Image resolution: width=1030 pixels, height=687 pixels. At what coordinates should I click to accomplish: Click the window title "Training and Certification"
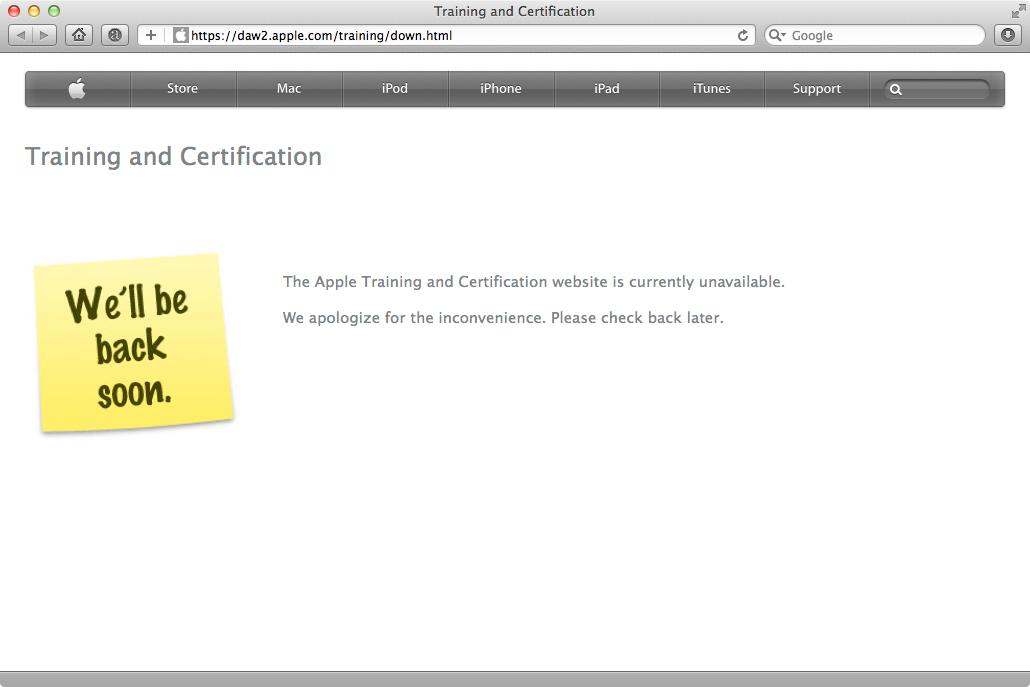click(514, 11)
